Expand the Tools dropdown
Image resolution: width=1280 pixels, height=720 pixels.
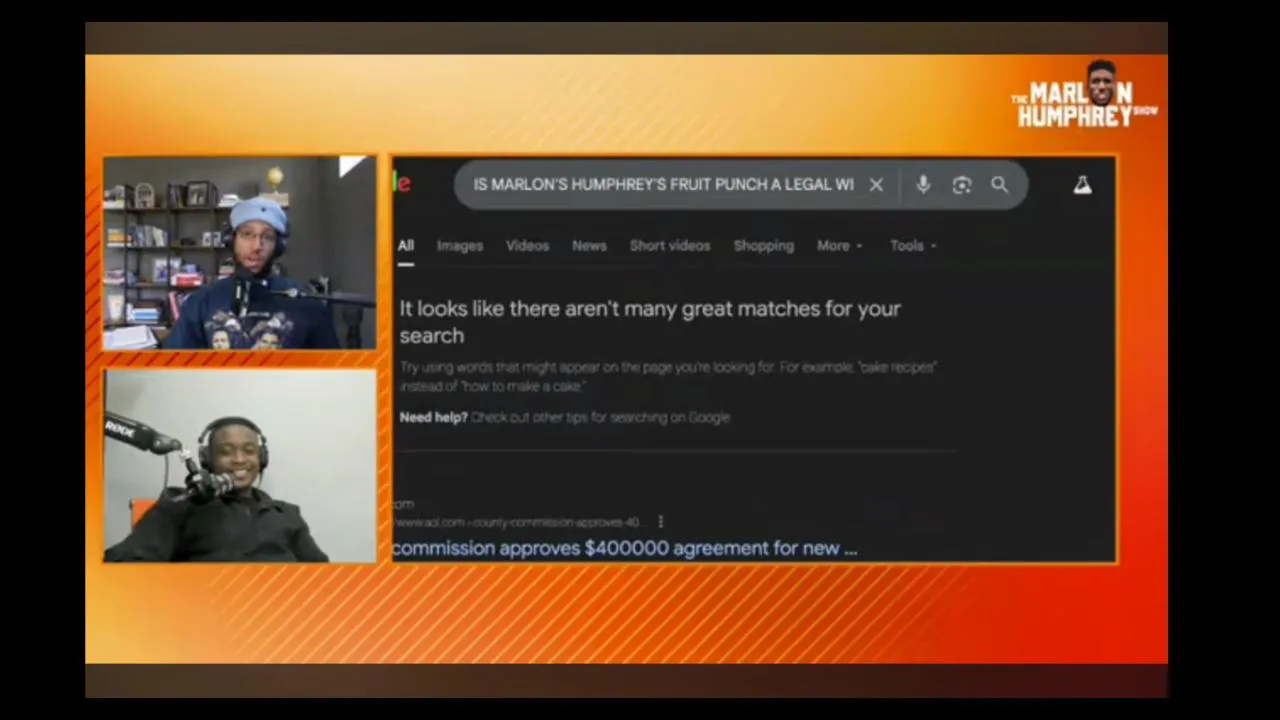[x=913, y=246]
